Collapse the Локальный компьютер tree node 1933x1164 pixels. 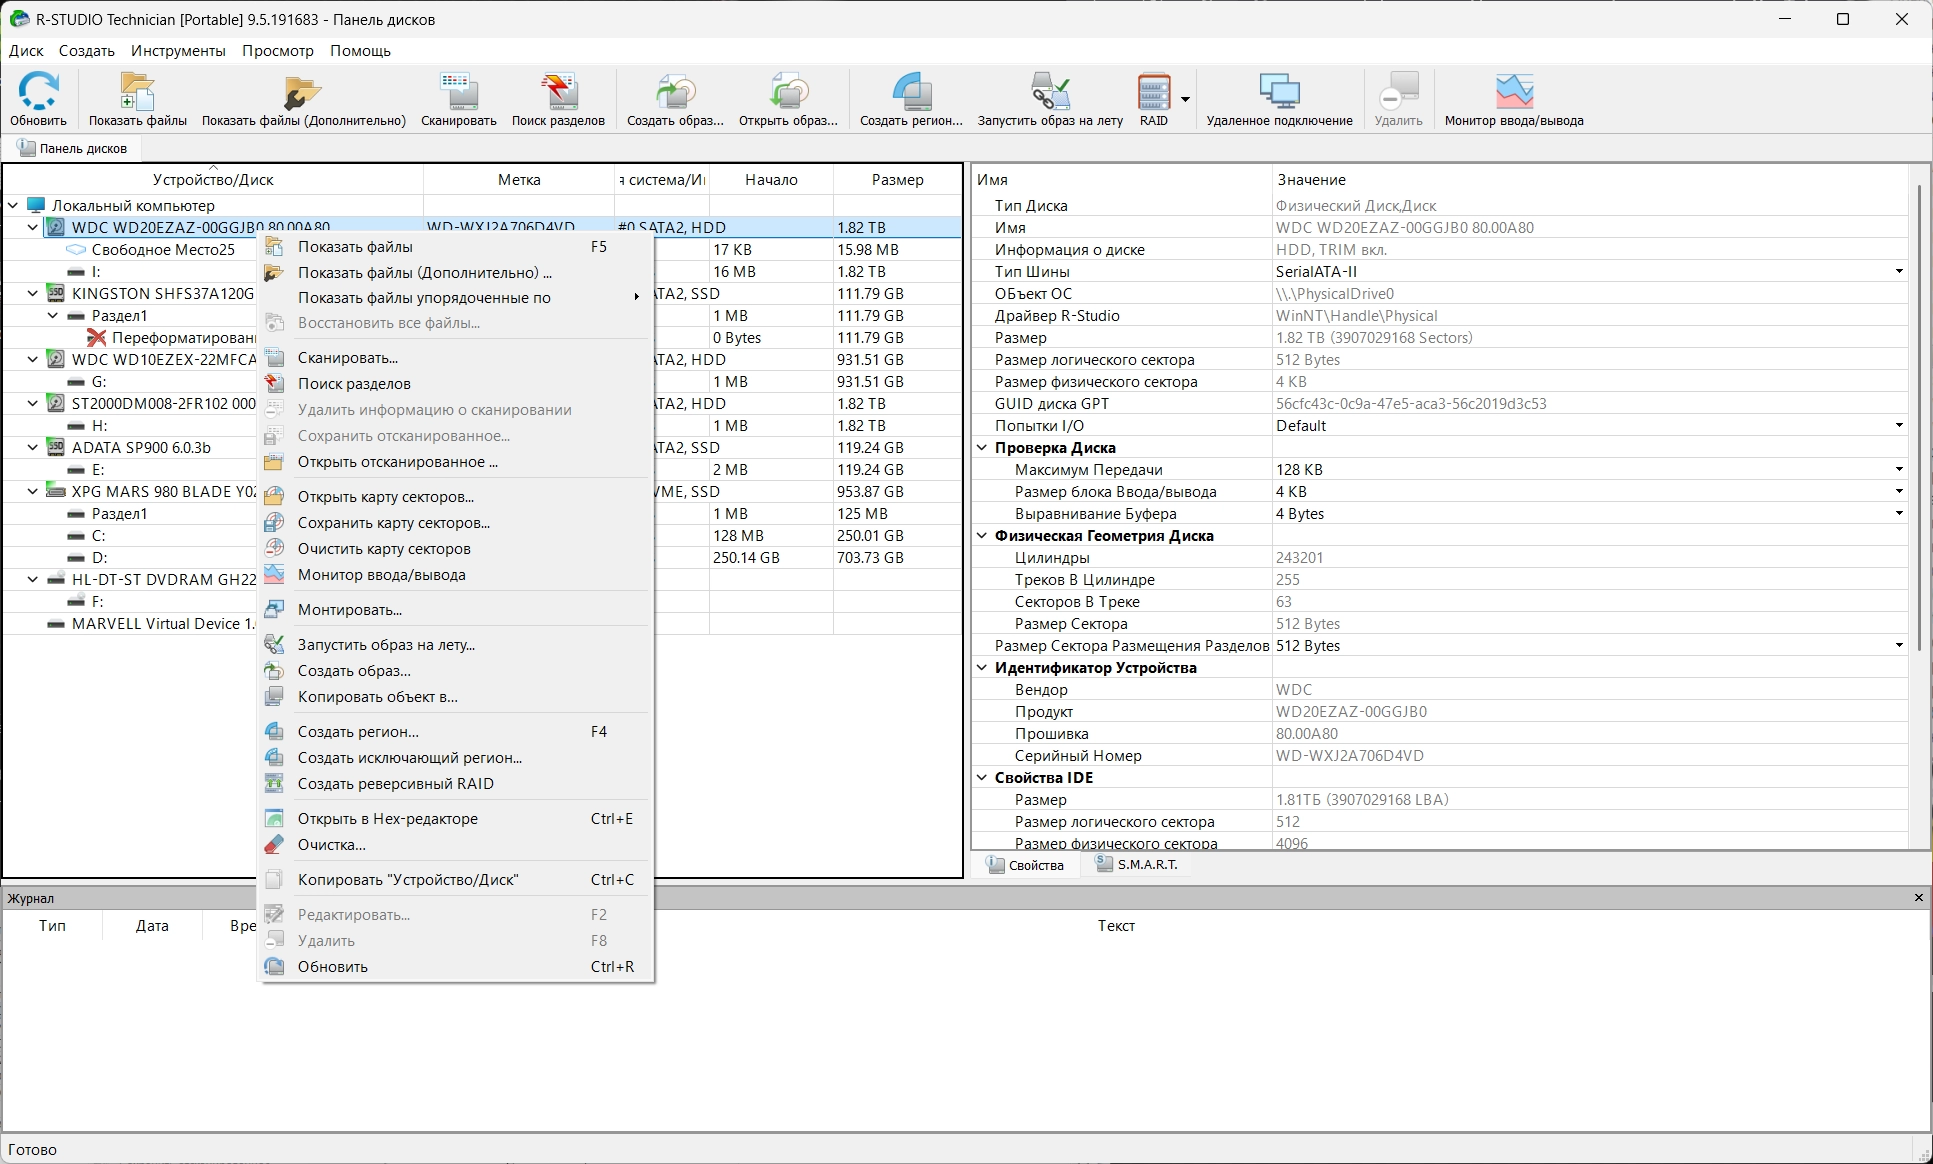pyautogui.click(x=13, y=205)
